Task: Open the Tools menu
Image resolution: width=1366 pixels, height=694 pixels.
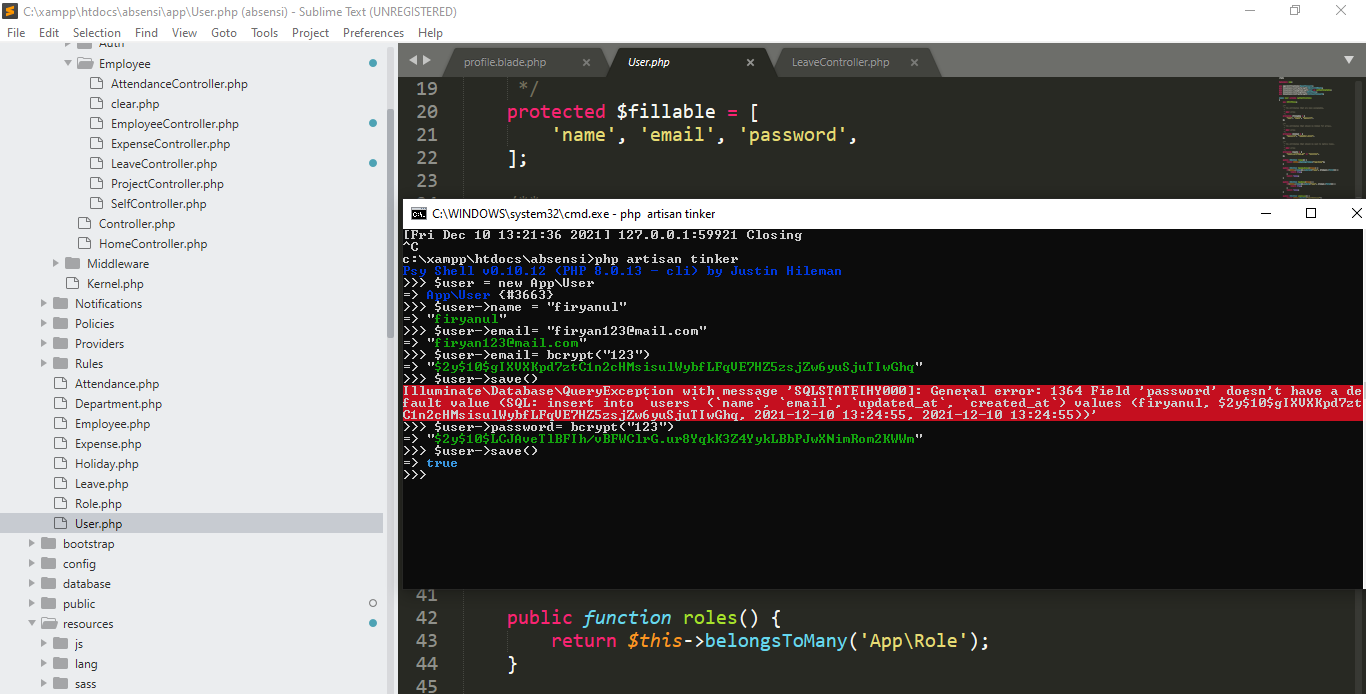Action: pyautogui.click(x=265, y=32)
